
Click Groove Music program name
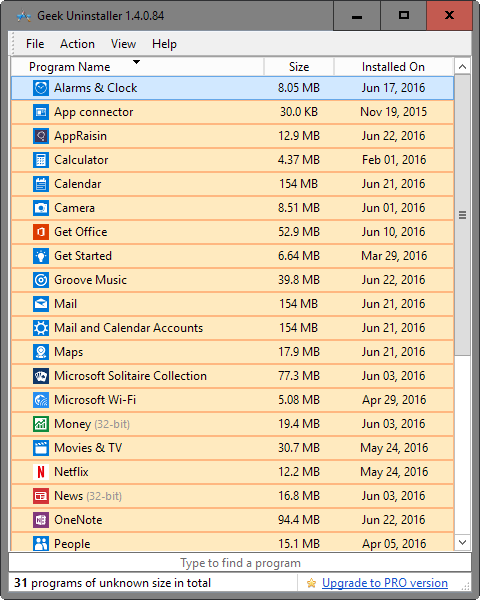(x=90, y=280)
